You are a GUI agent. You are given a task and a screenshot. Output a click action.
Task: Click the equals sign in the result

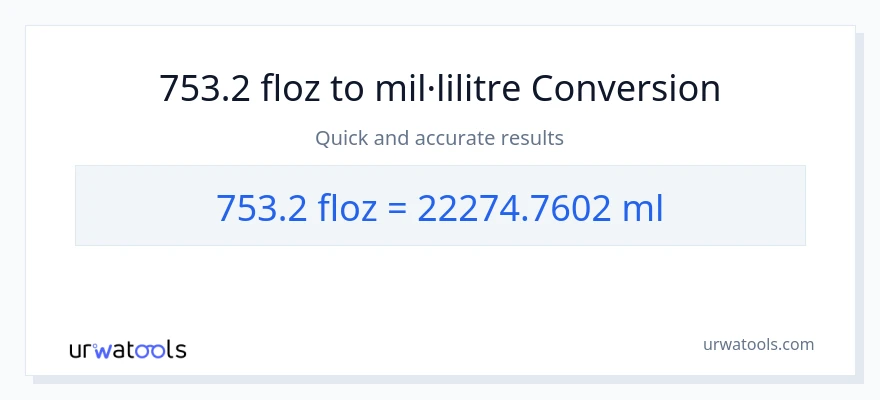click(396, 207)
